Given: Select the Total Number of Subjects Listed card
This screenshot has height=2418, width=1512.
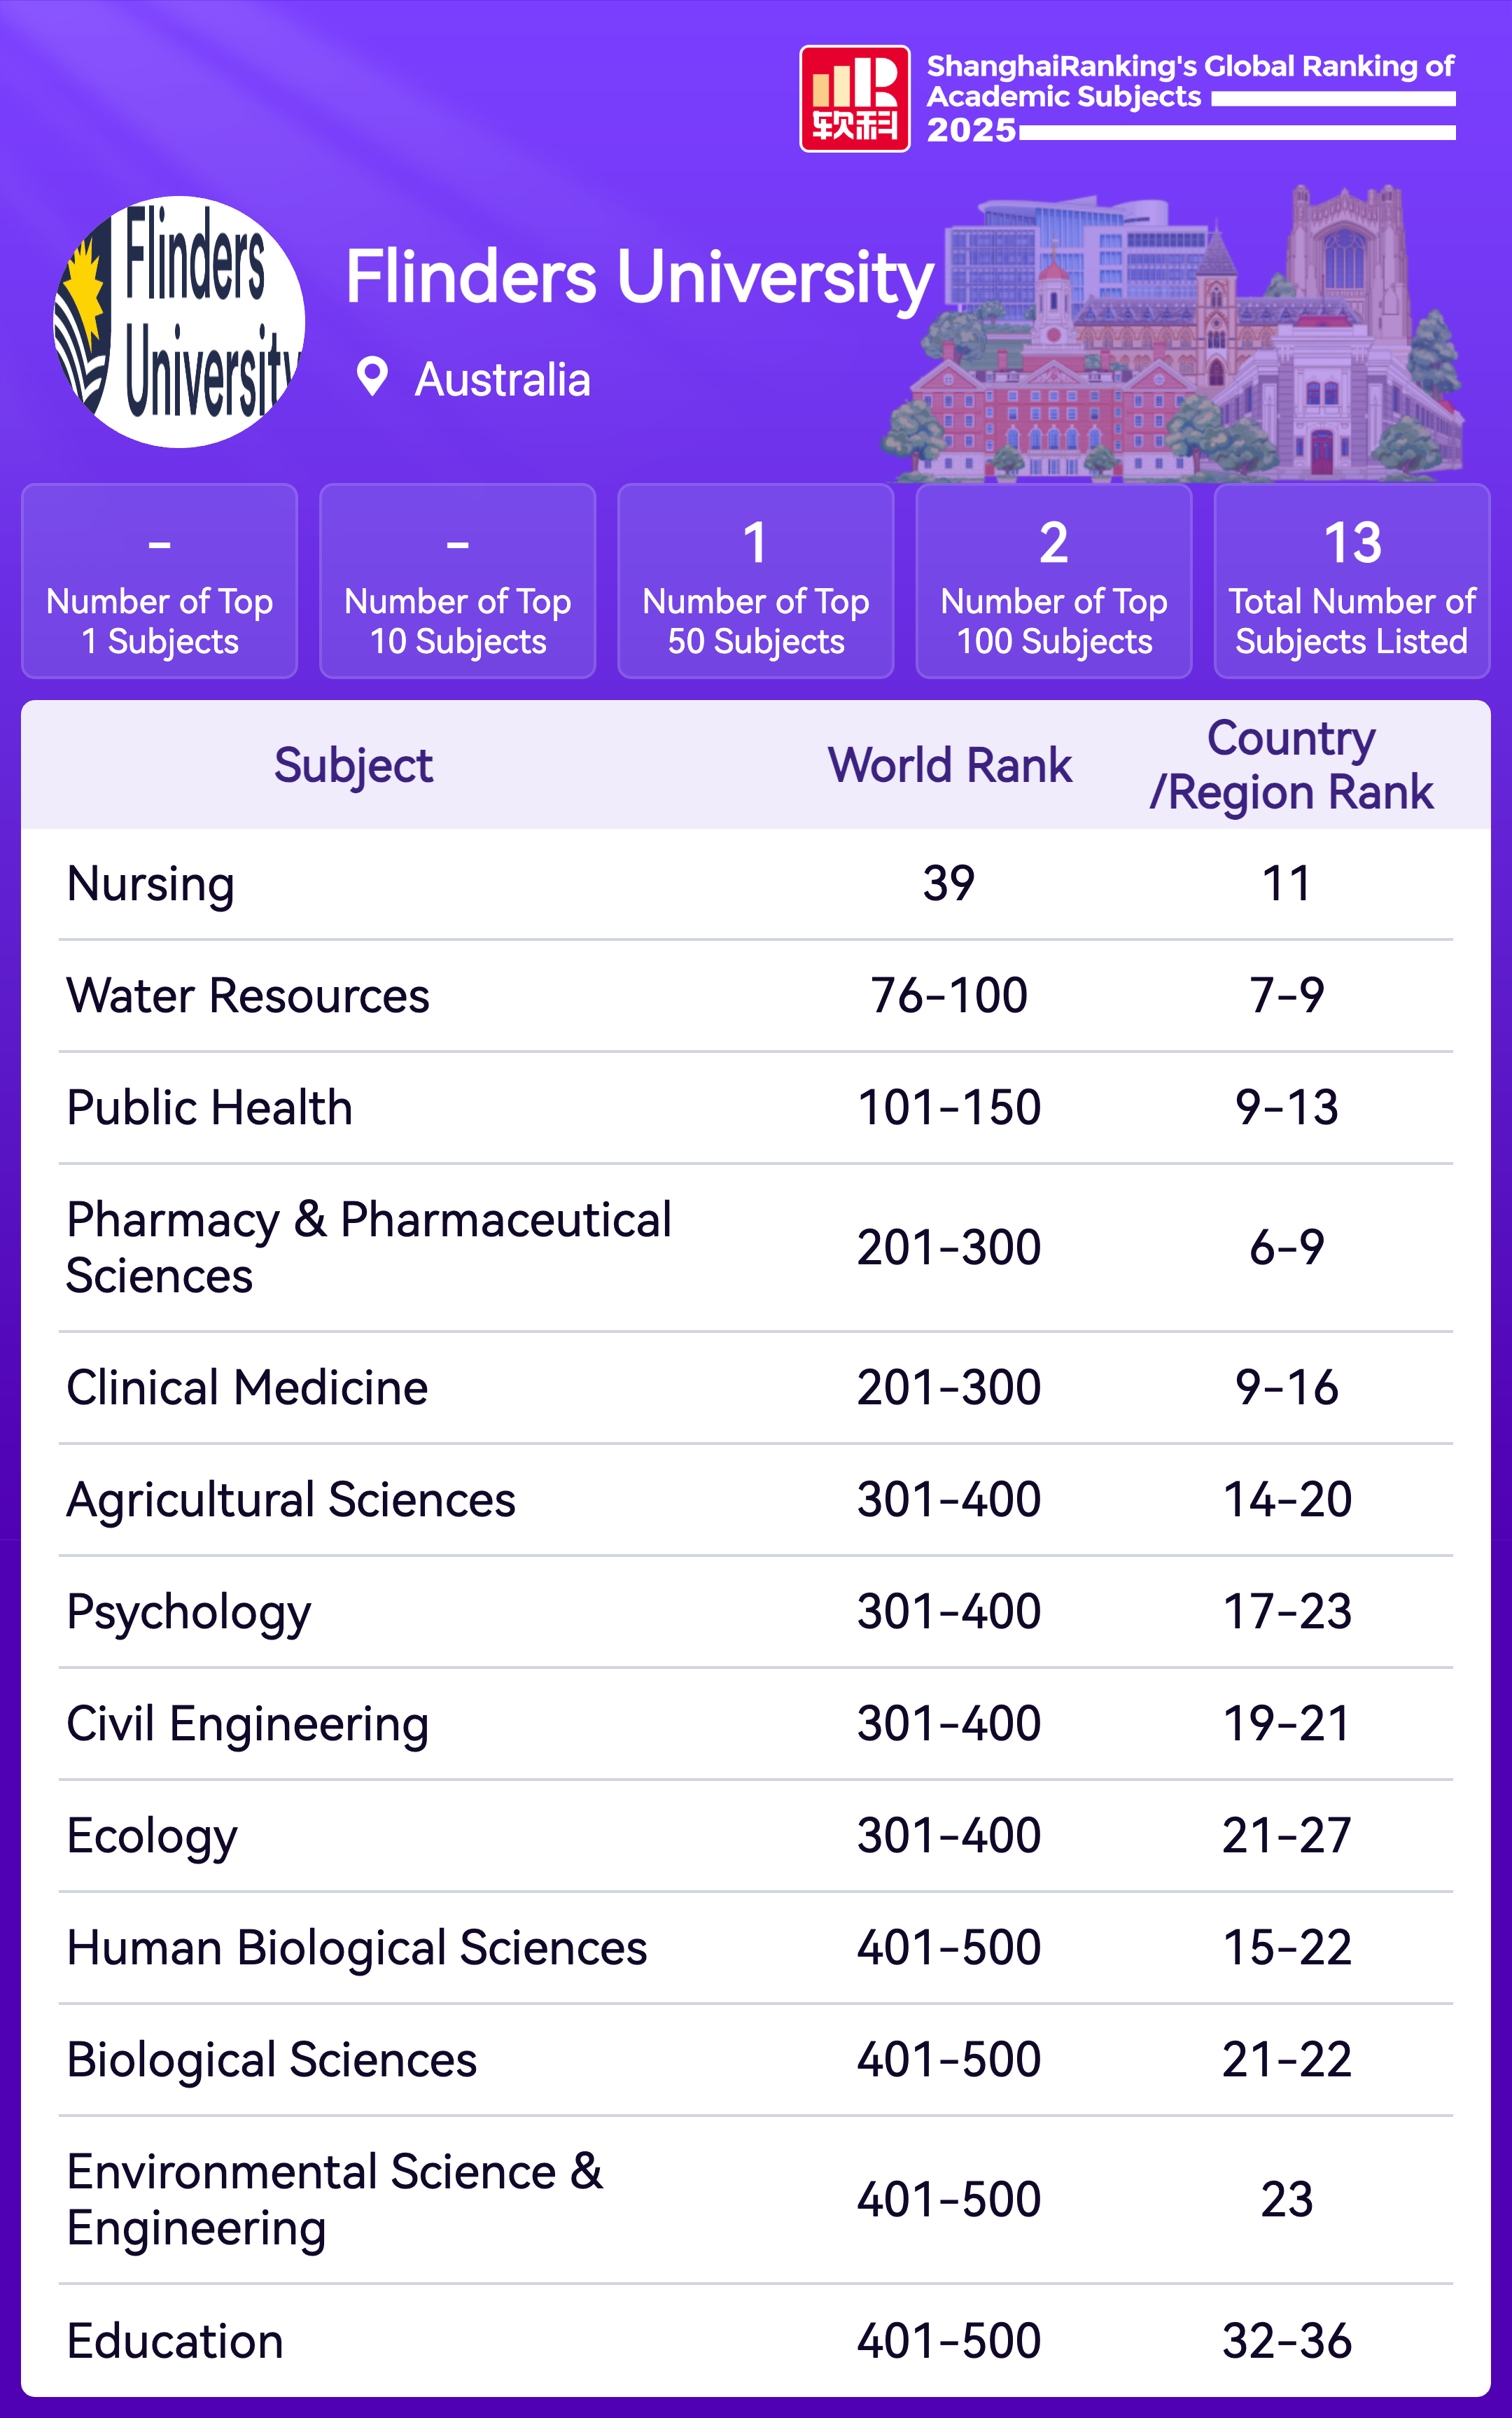Looking at the screenshot, I should [x=1351, y=581].
